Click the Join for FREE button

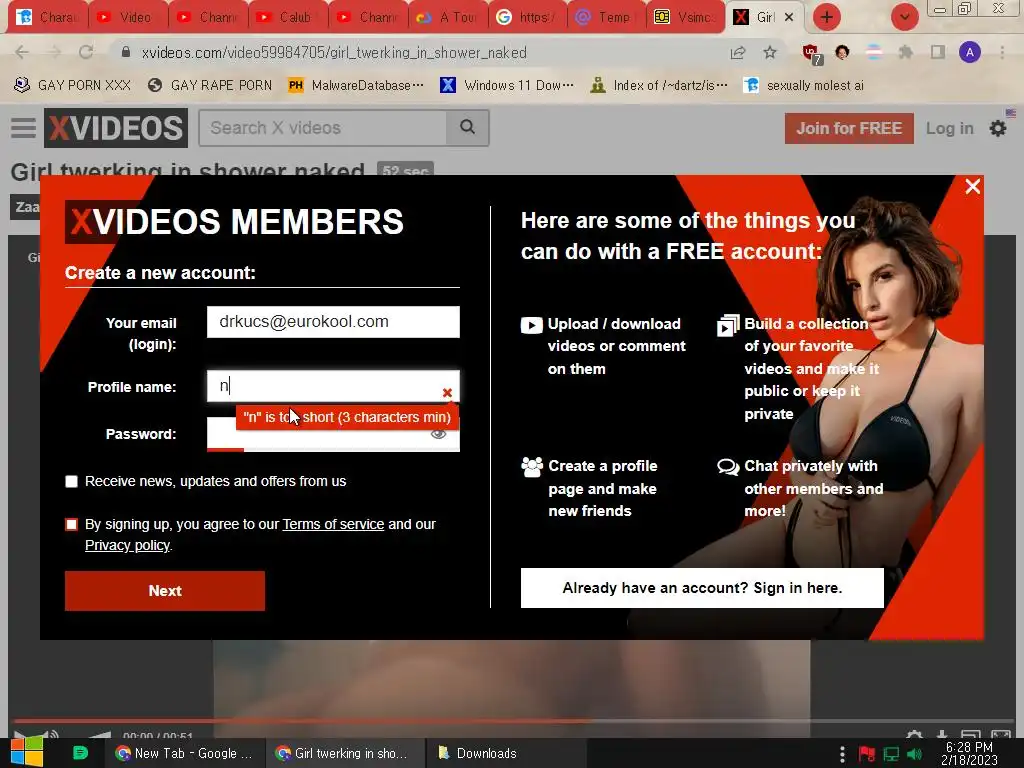tap(849, 128)
